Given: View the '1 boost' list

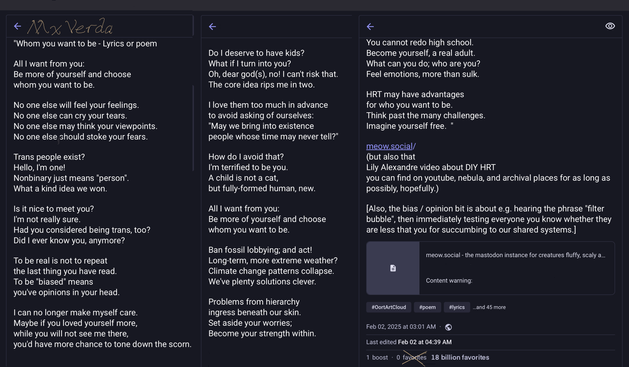Looking at the screenshot, I should click(x=377, y=357).
